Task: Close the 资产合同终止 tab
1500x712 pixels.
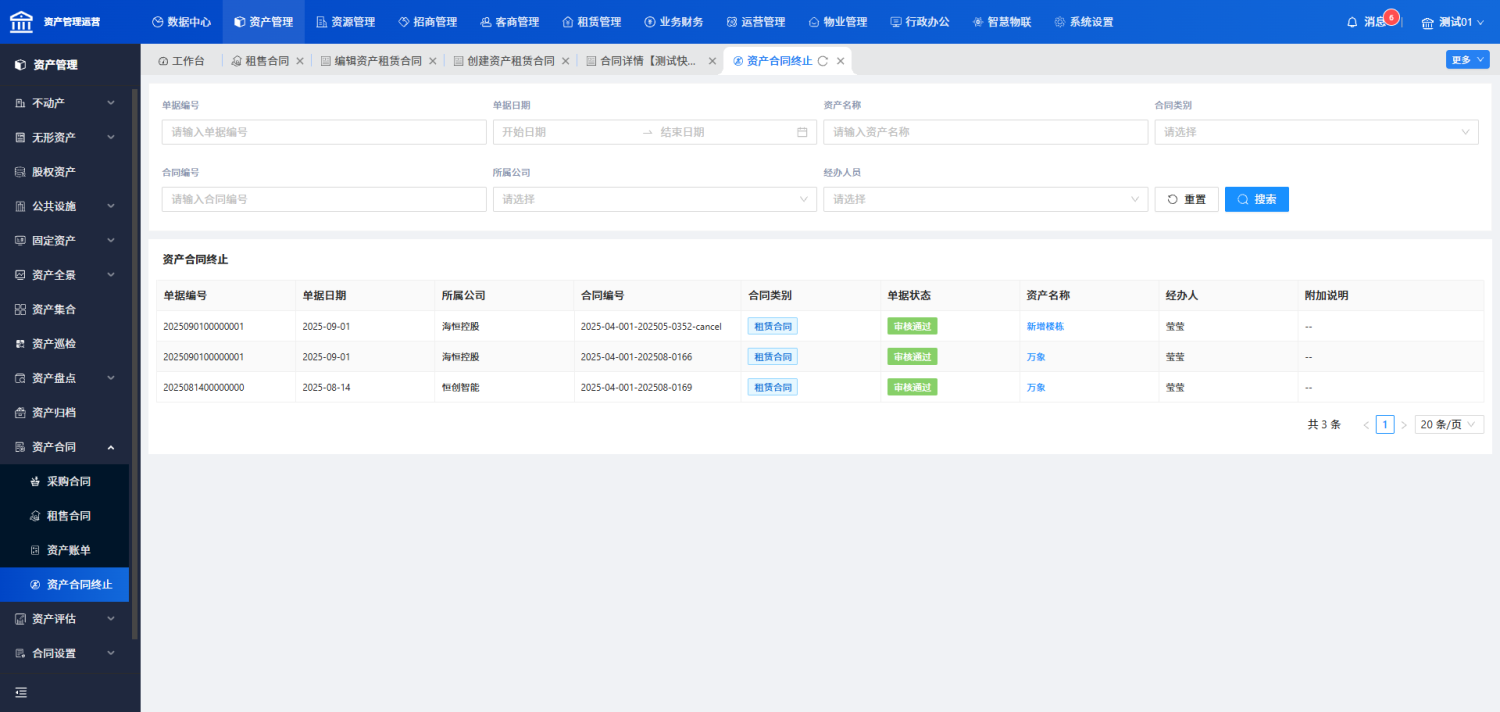Action: coord(841,61)
